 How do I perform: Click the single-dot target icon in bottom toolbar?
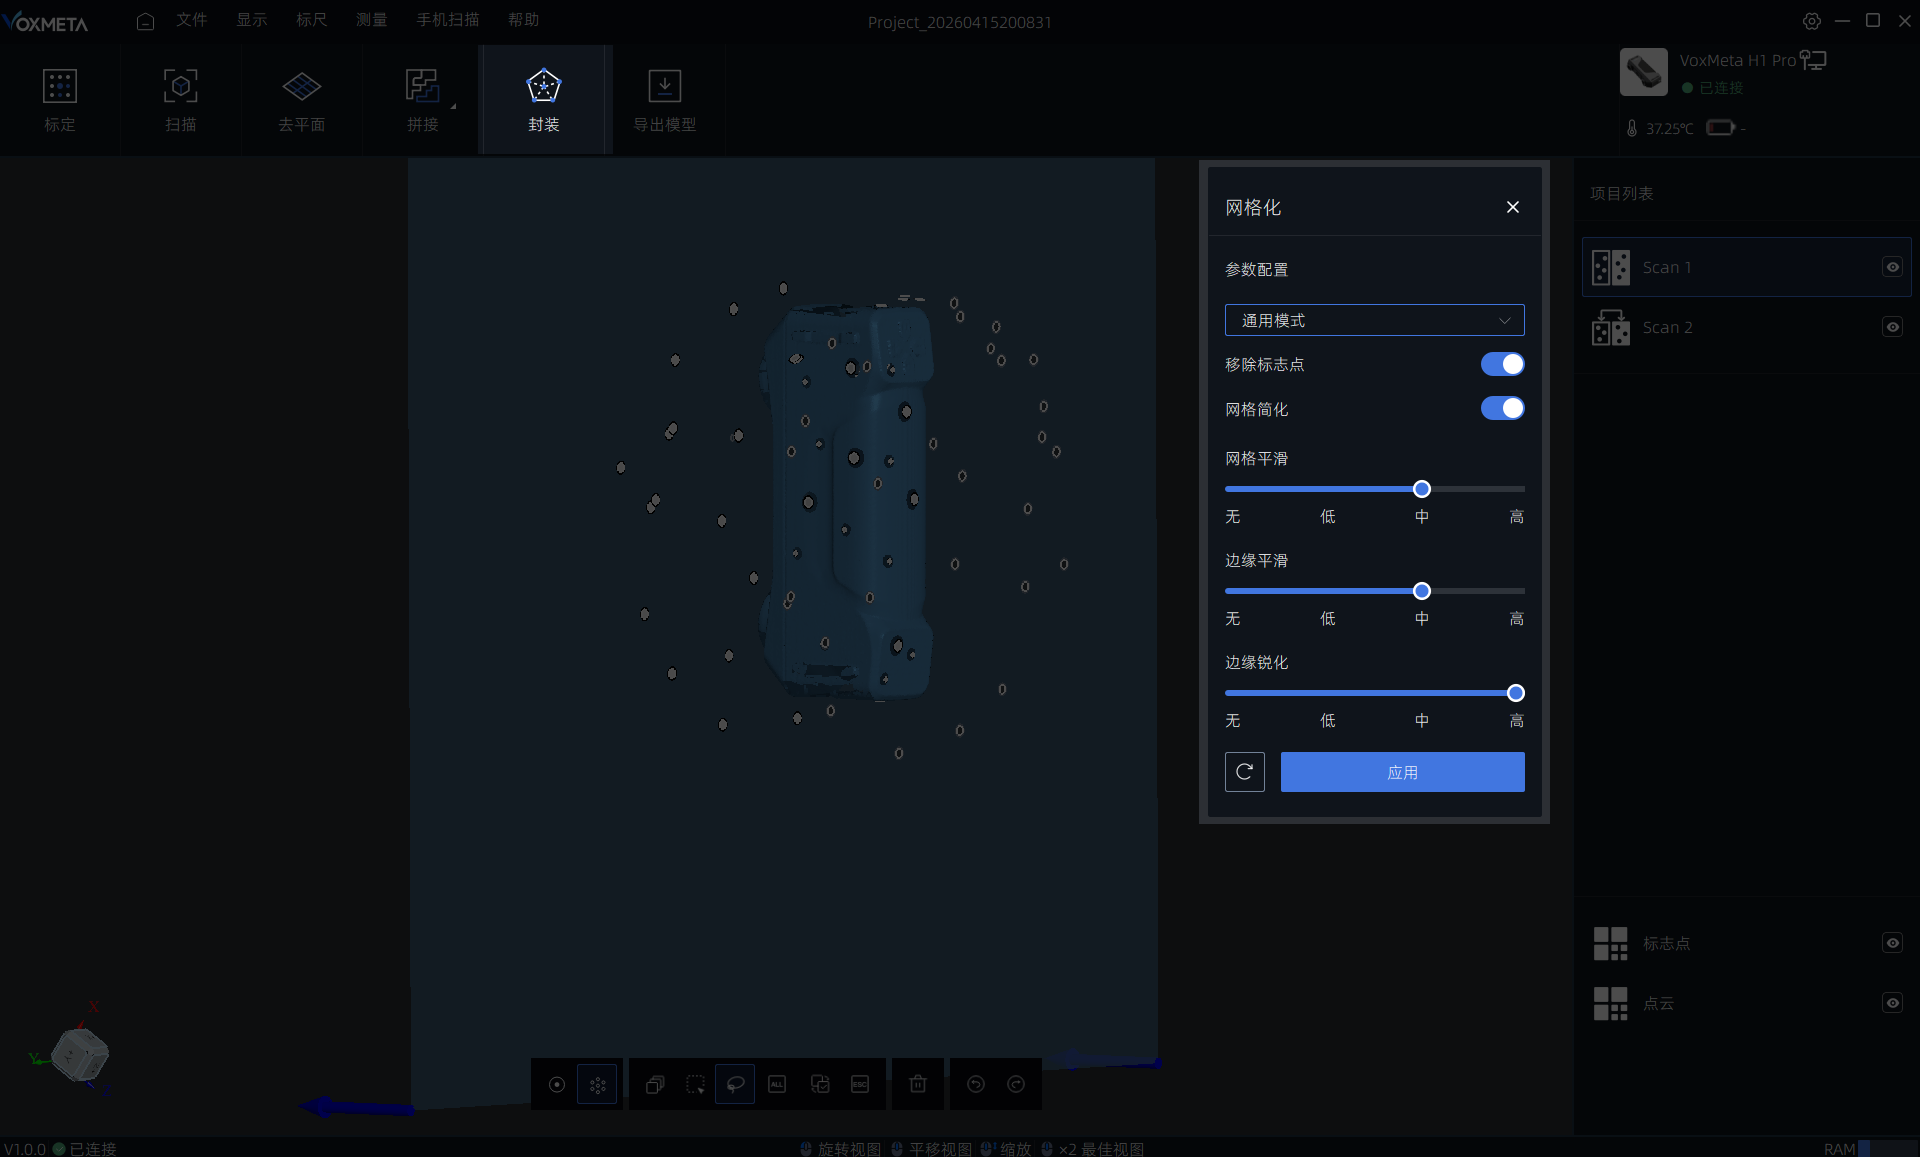pyautogui.click(x=557, y=1085)
